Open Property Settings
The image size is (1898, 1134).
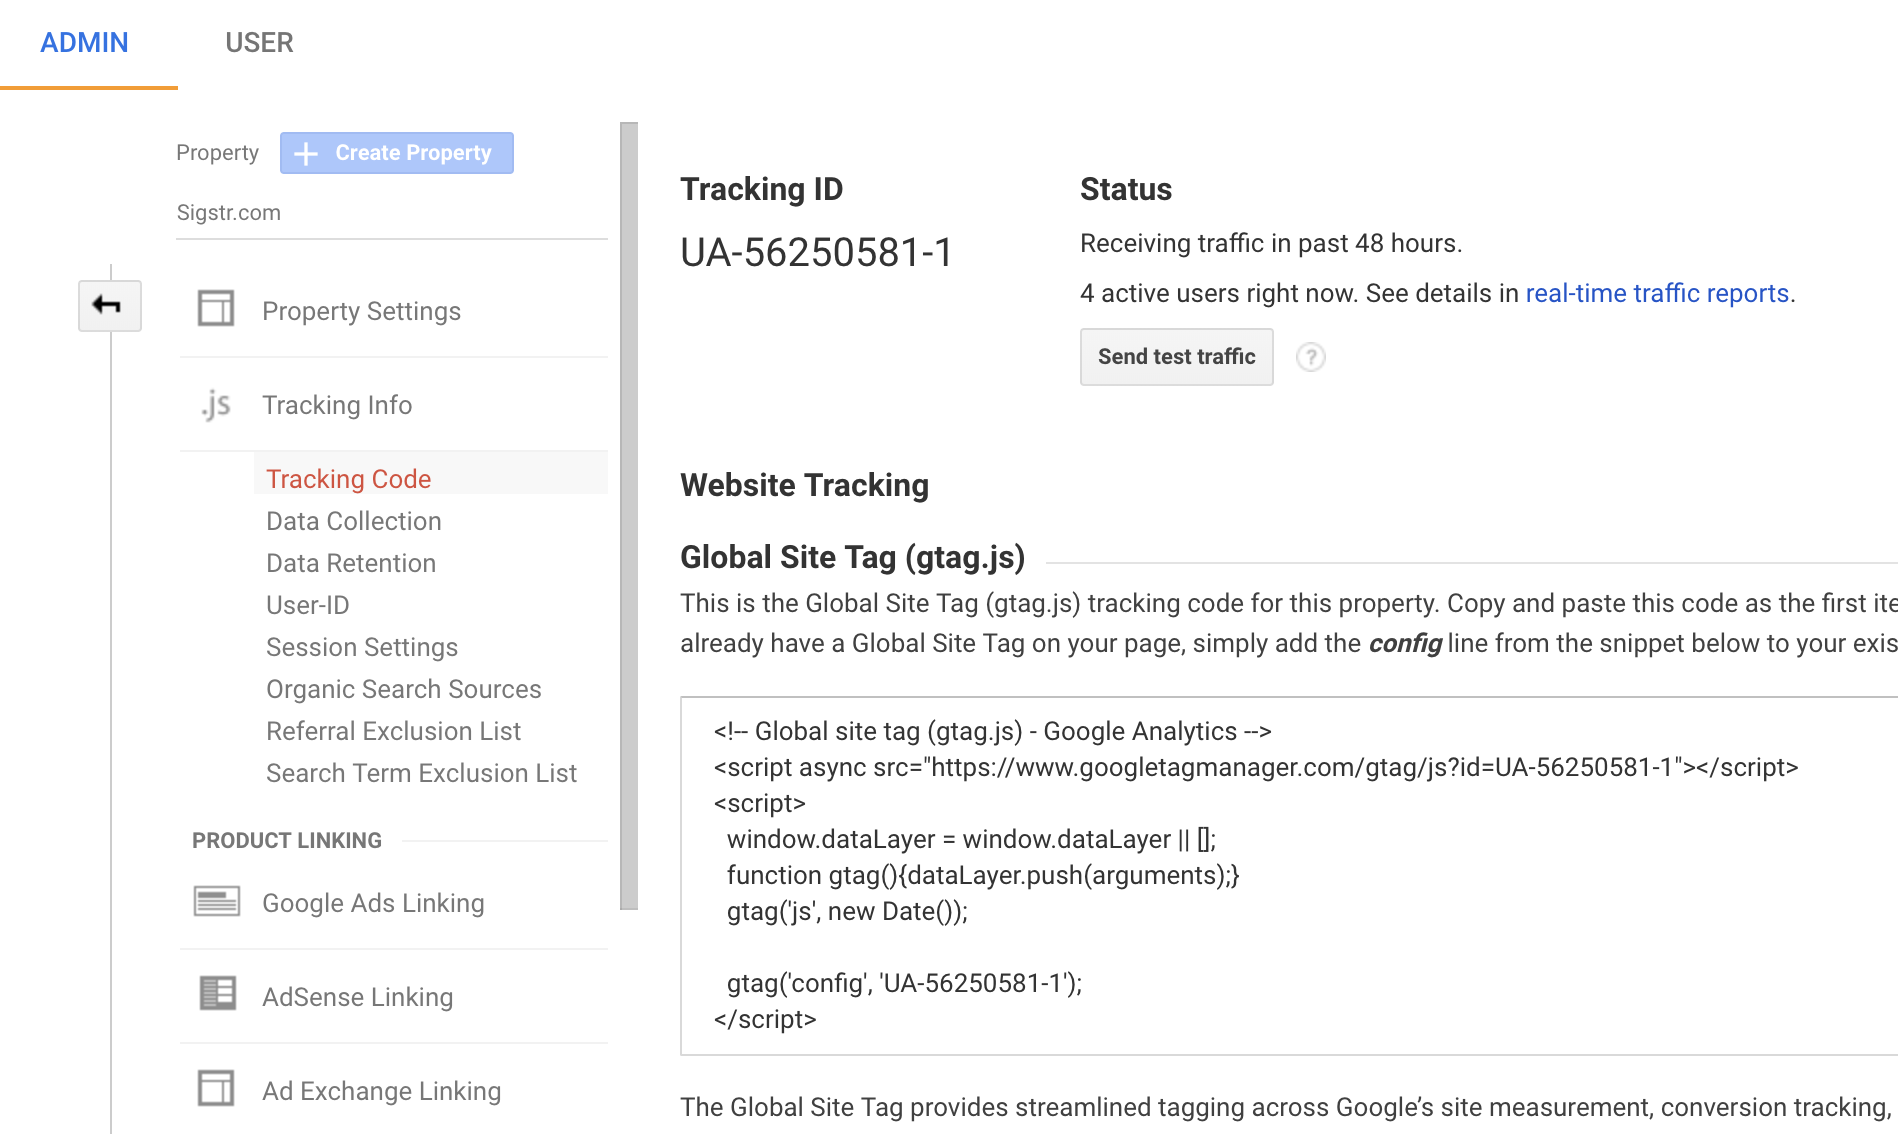coord(361,311)
